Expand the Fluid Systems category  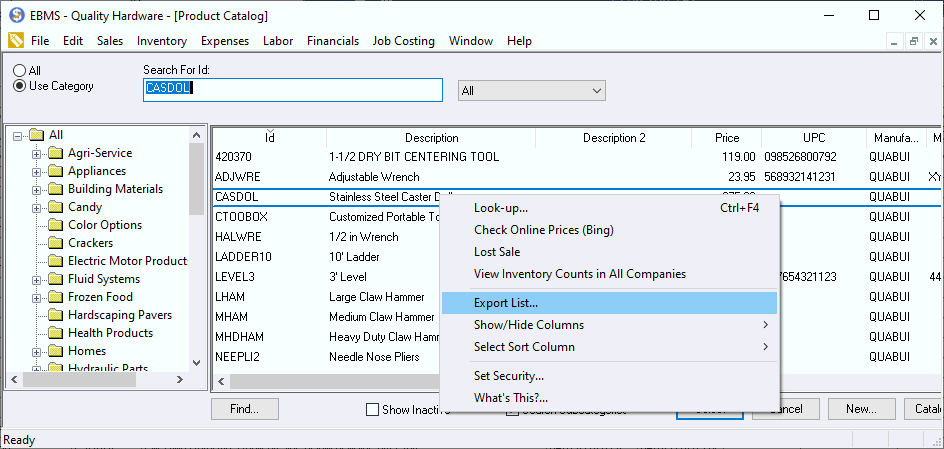pos(36,280)
